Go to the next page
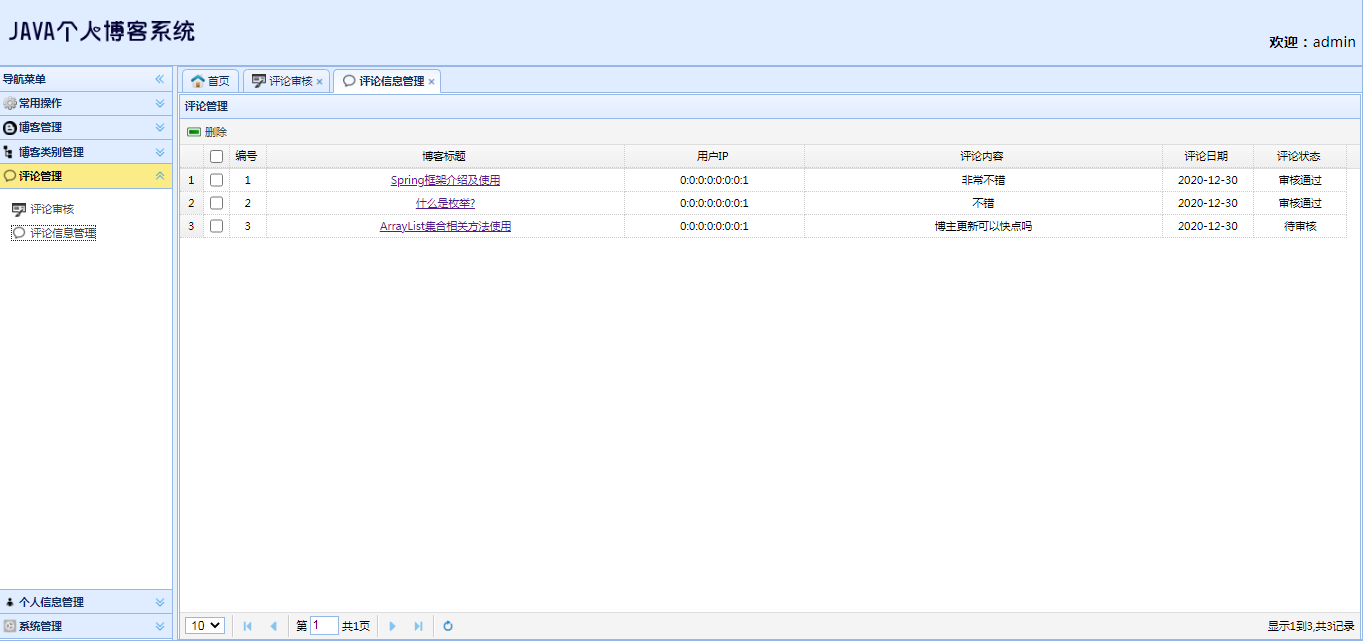The image size is (1363, 641). coord(392,626)
